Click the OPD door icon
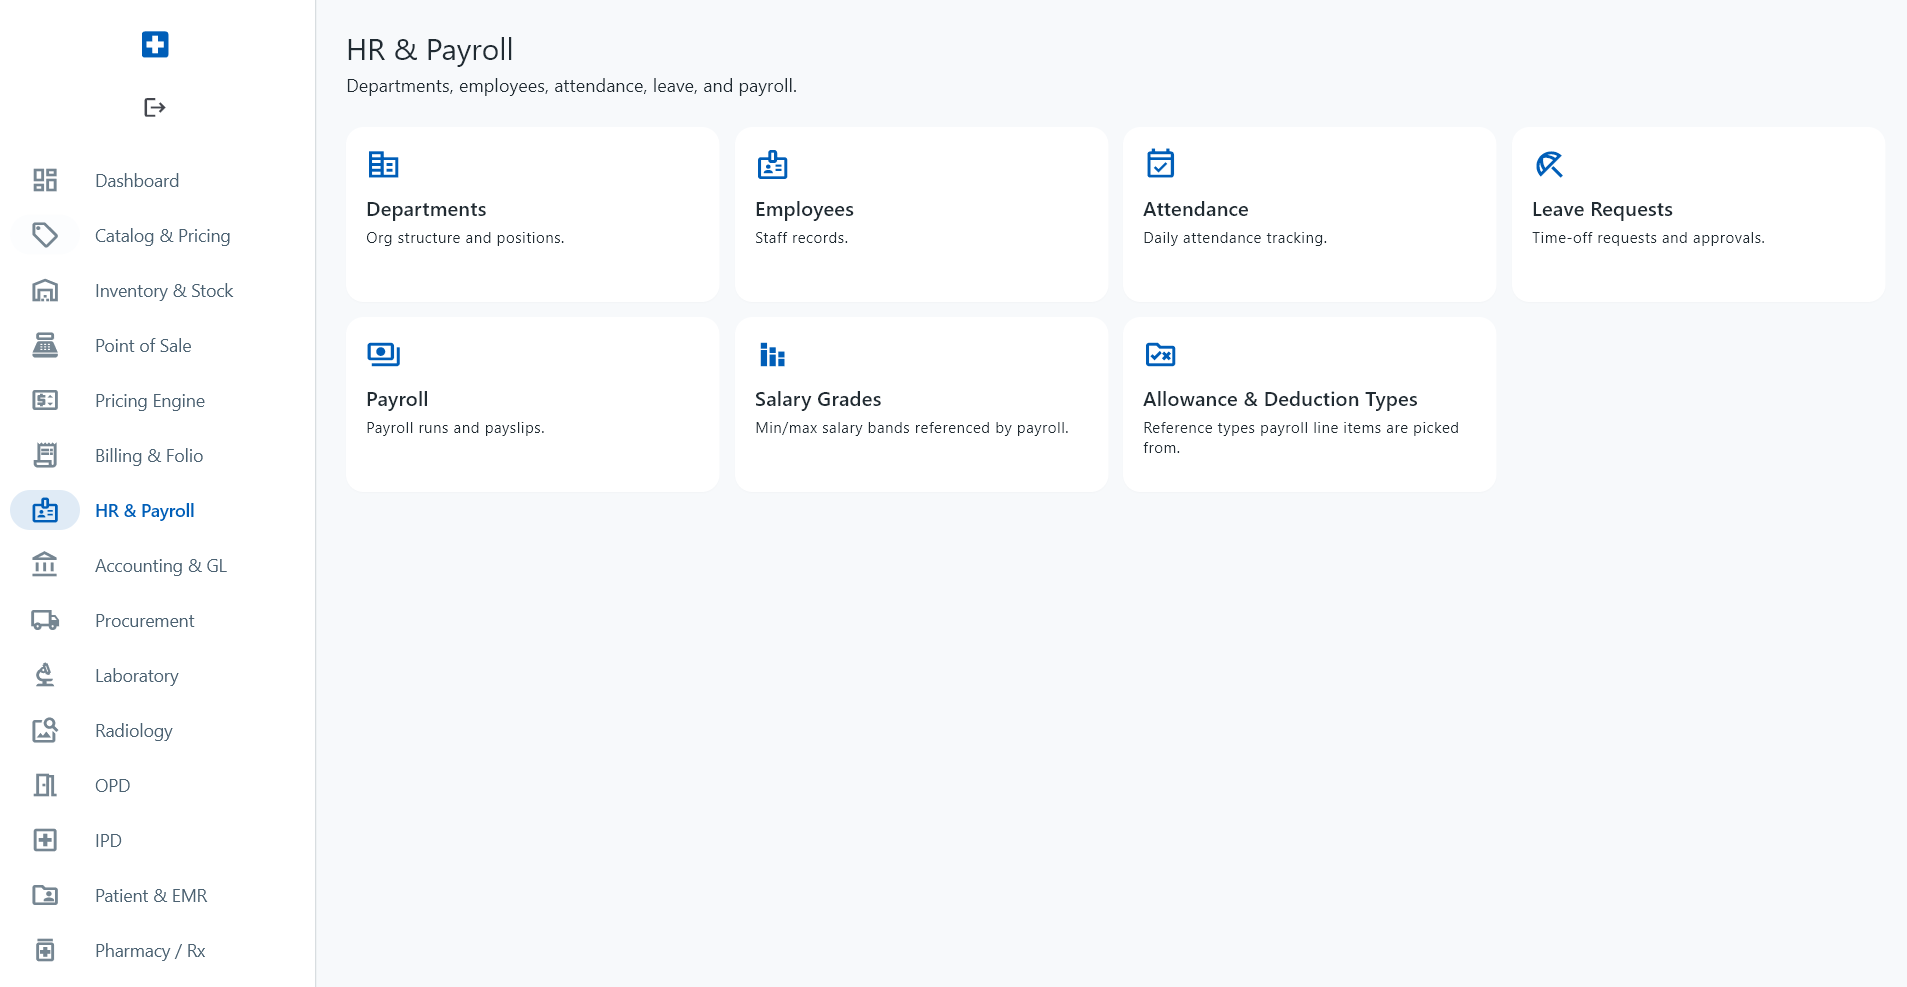Screen dimensions: 1907x987 (x=45, y=785)
